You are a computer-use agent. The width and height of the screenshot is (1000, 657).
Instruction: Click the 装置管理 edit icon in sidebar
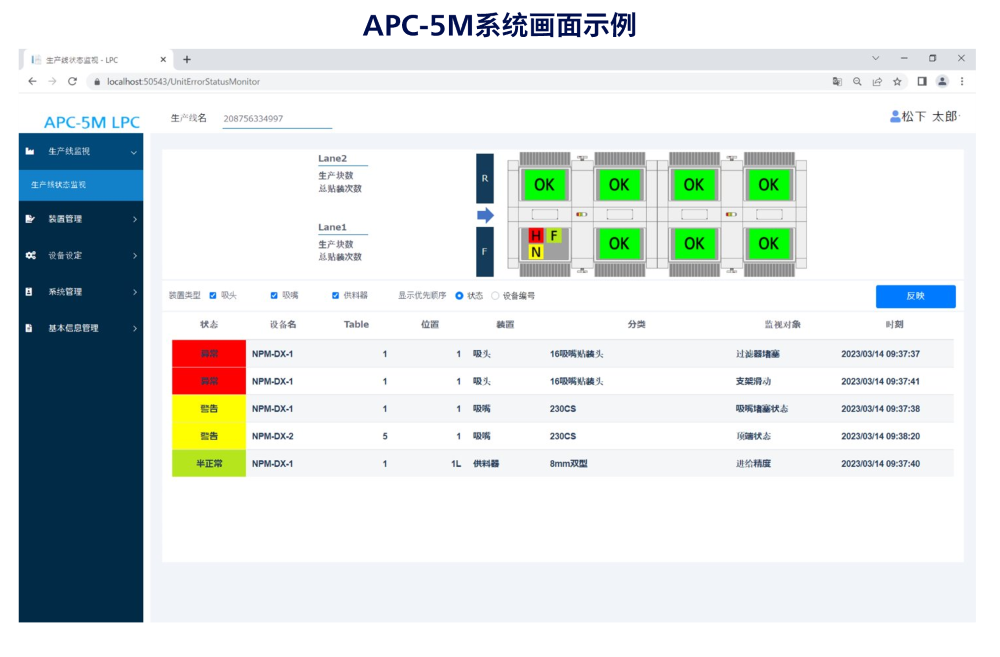pyautogui.click(x=30, y=219)
